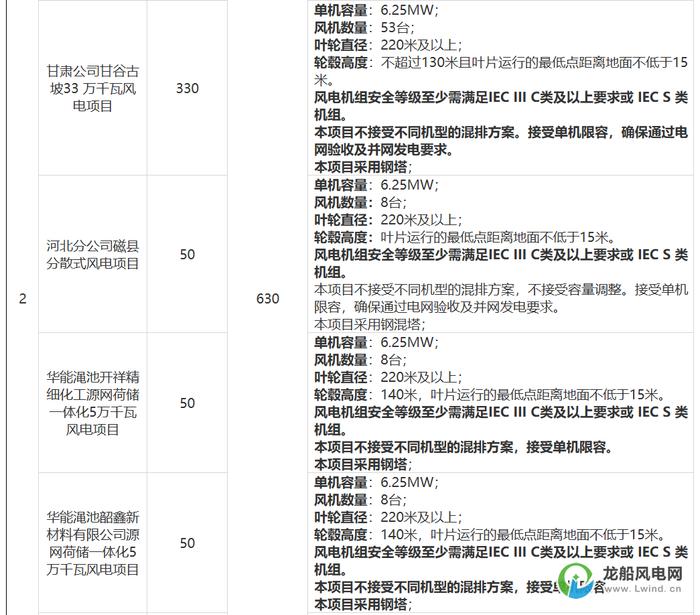This screenshot has height=615, width=700.
Task: Click 单机容量: 6.25MW in 开祥 row
Action: tap(376, 342)
